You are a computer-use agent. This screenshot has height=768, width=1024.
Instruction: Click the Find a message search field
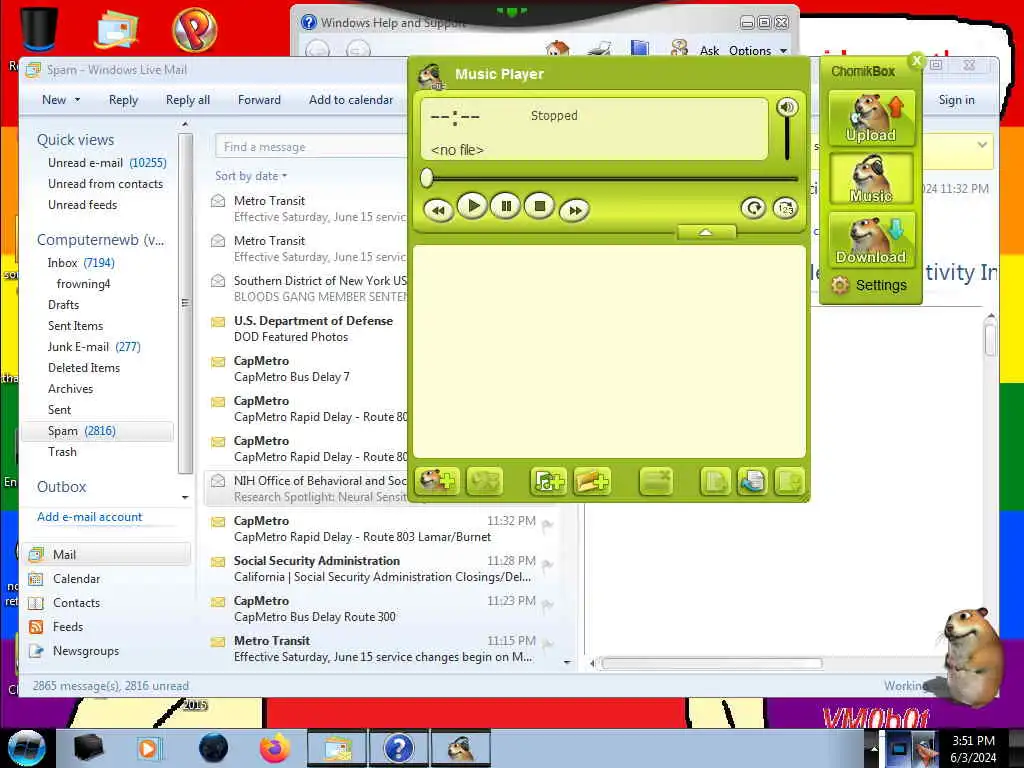313,147
